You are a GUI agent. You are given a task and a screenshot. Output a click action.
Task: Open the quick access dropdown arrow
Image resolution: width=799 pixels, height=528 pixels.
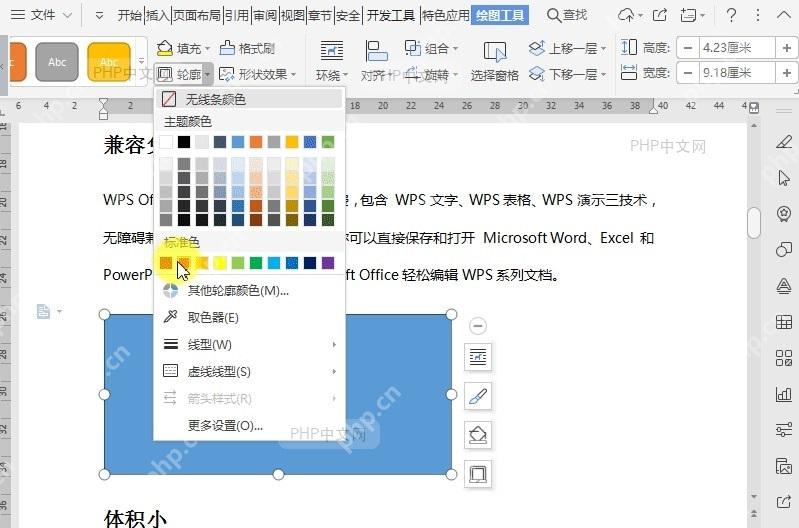99,16
